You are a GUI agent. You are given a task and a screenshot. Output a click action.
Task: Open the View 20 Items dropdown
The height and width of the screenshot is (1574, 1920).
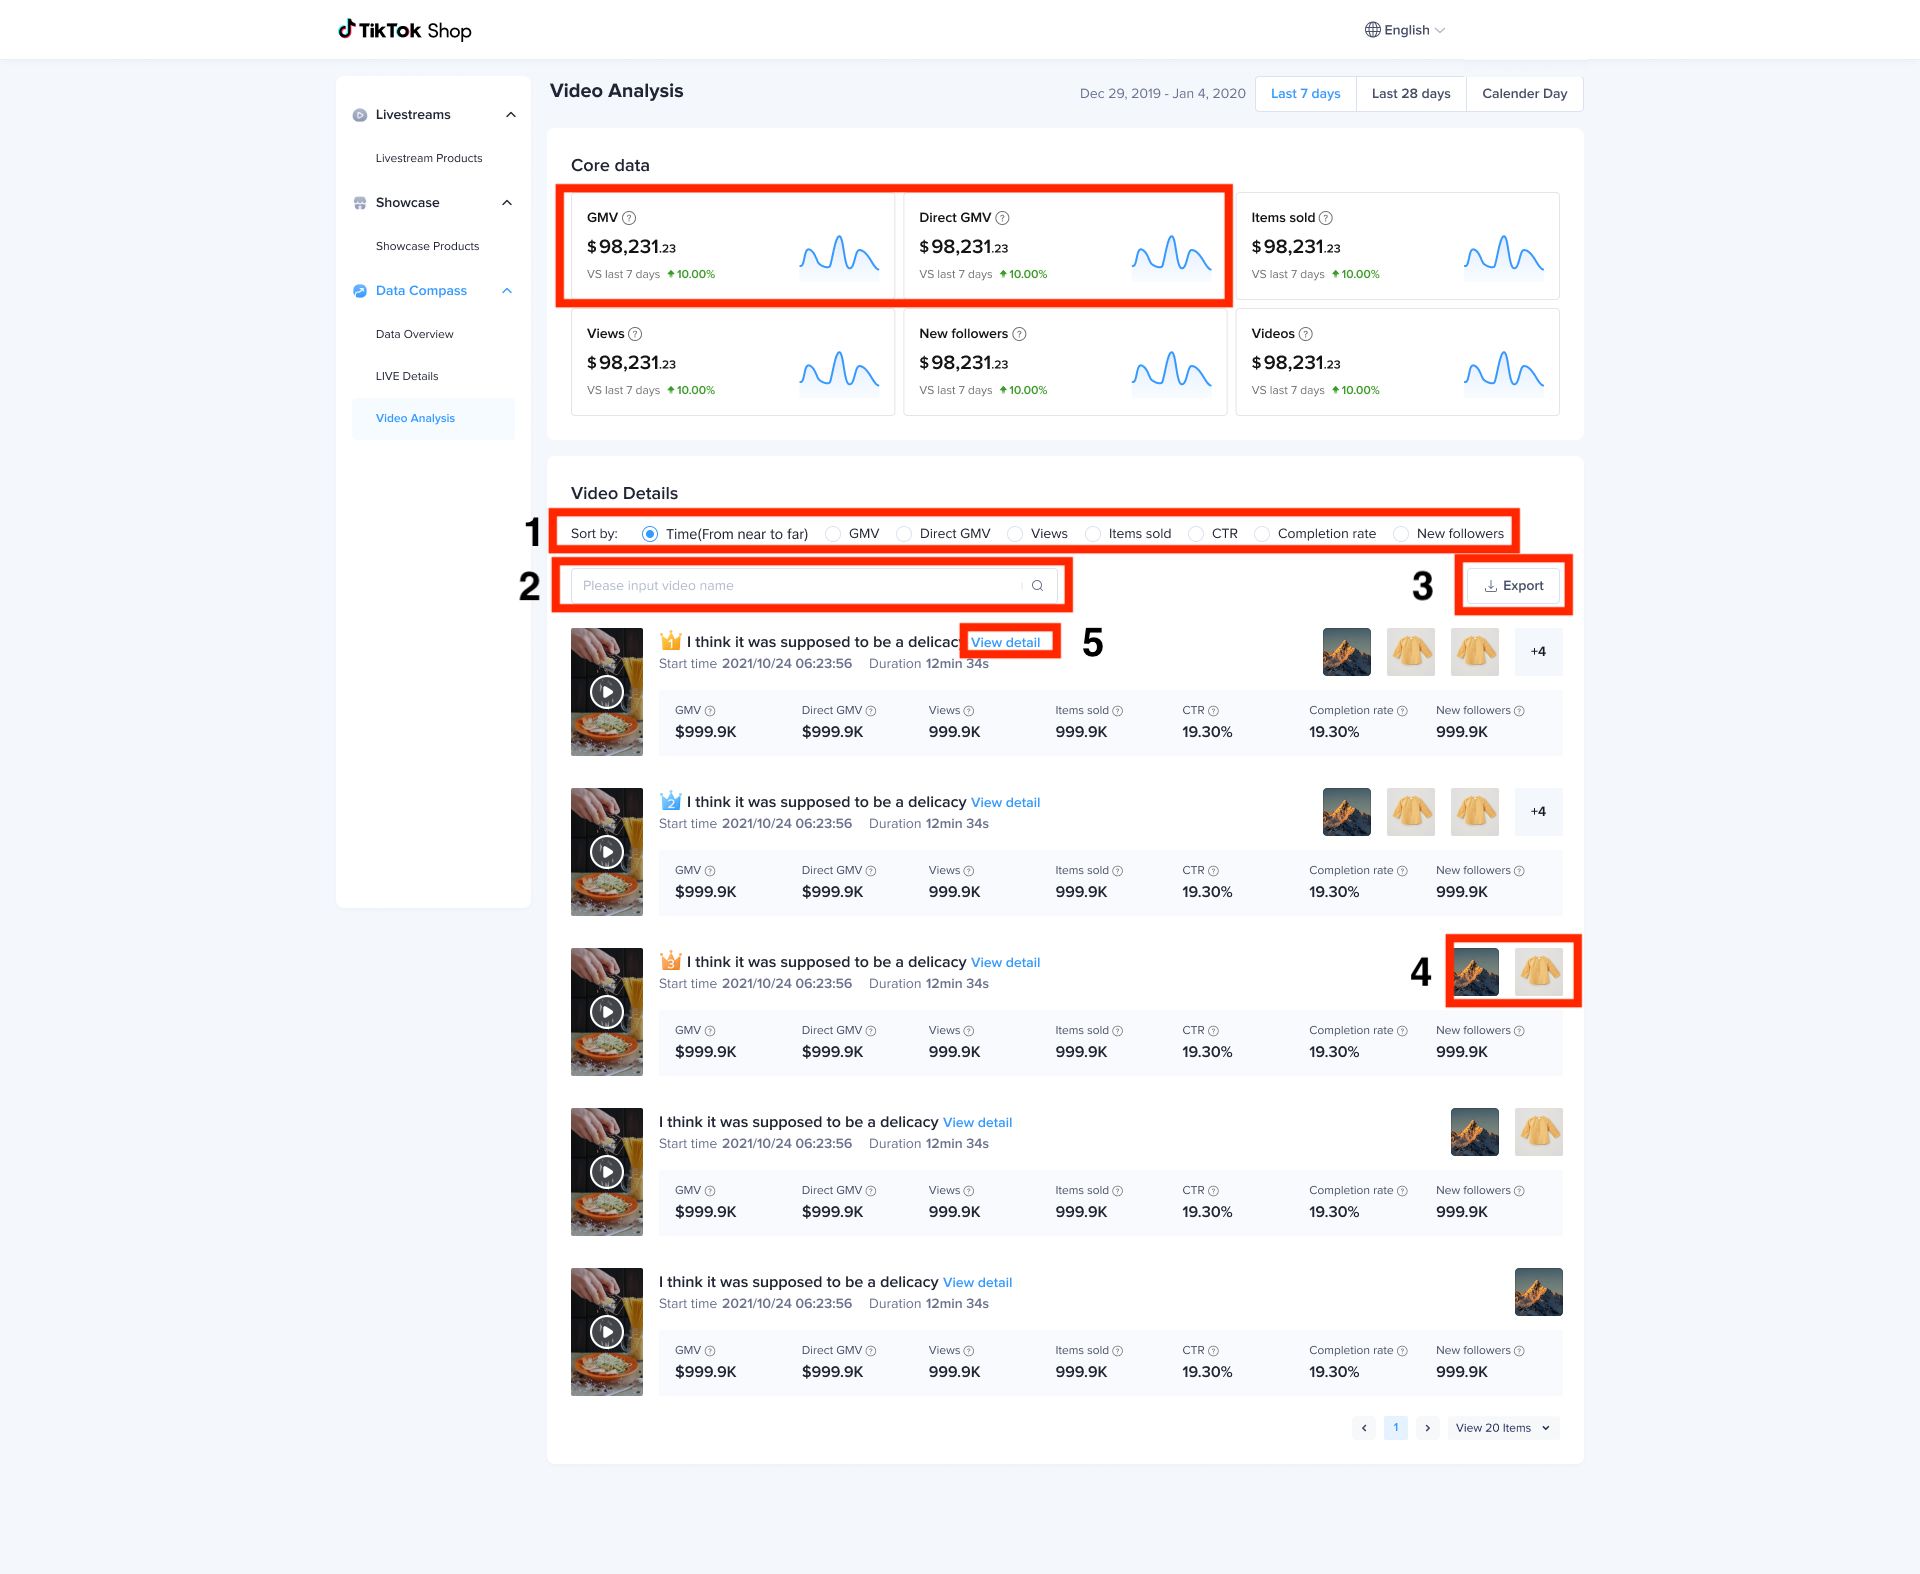coord(1502,1428)
